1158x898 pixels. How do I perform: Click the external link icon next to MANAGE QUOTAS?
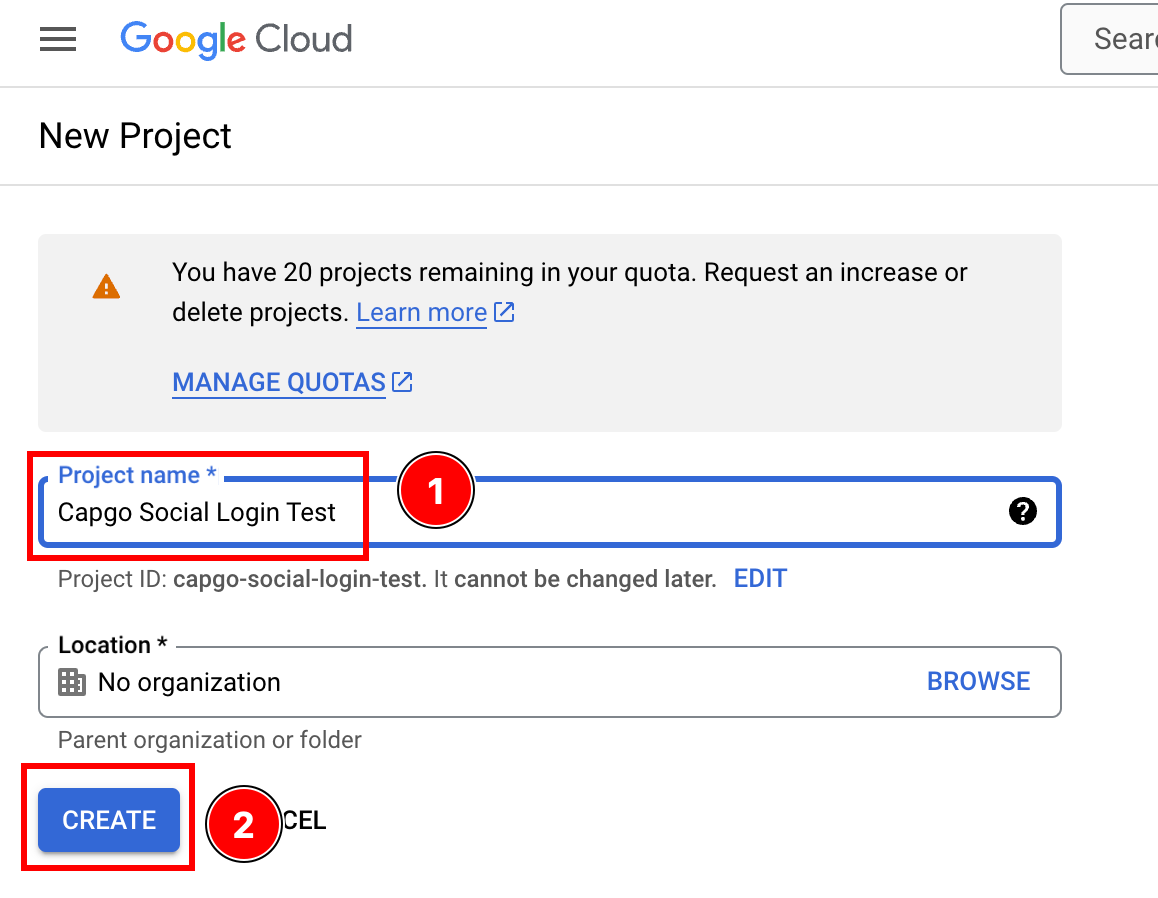[x=402, y=381]
